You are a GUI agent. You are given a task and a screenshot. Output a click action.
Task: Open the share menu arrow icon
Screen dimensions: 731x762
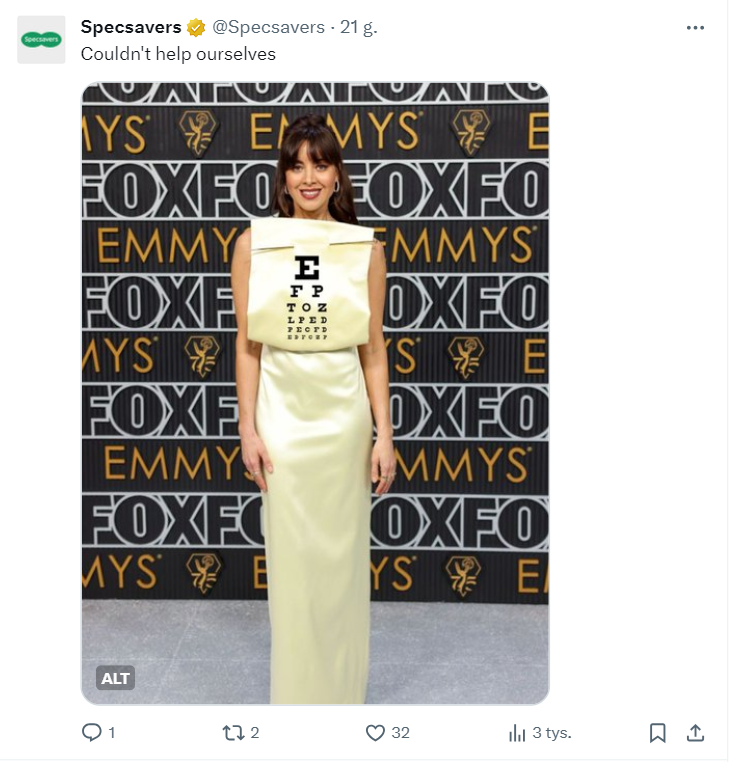pyautogui.click(x=696, y=733)
